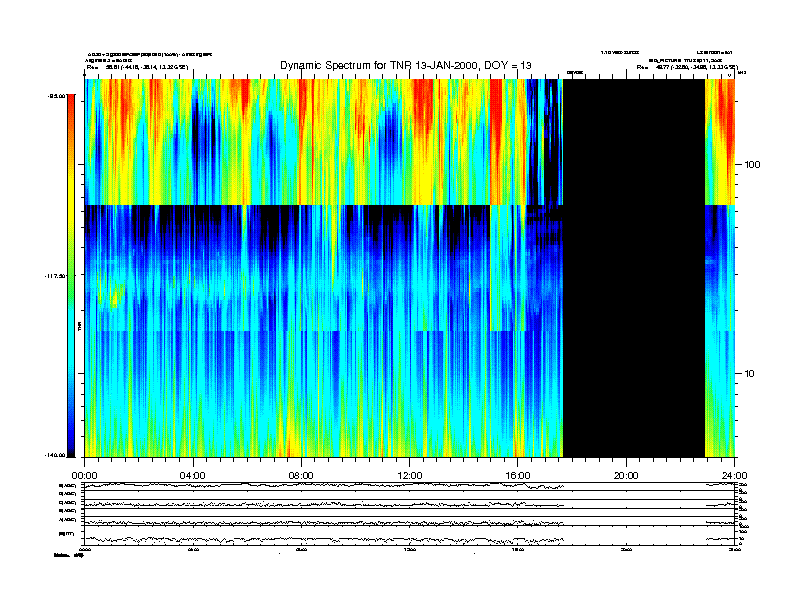
Task: Click the "20:00" time axis label
Action: [626, 476]
